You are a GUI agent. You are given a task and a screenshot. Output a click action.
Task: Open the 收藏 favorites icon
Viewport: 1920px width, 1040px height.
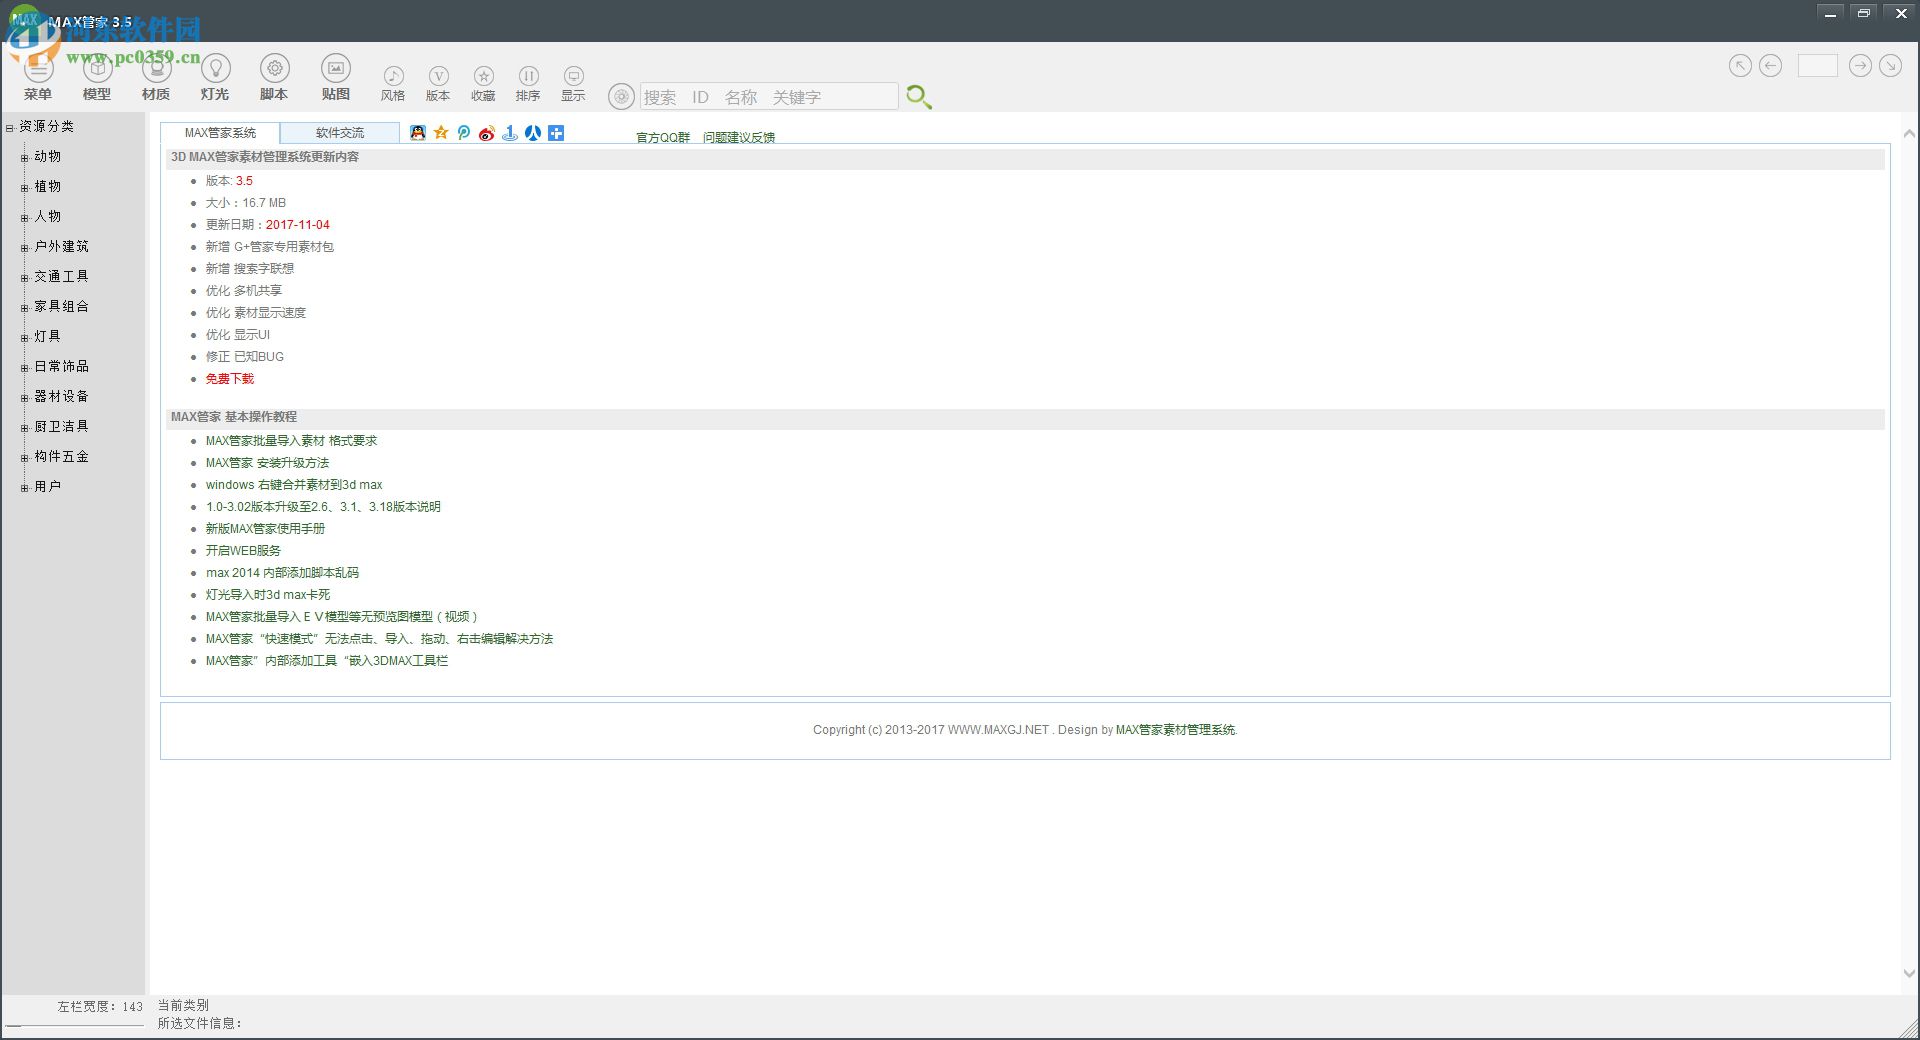click(x=483, y=76)
